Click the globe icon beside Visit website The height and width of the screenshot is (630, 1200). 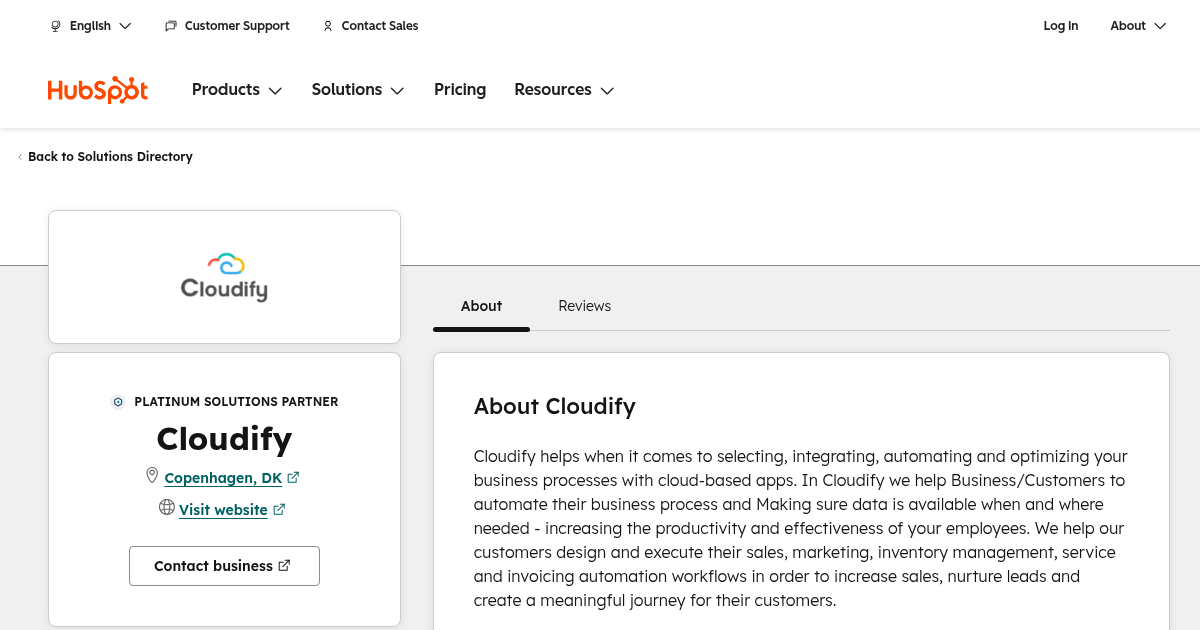point(167,508)
